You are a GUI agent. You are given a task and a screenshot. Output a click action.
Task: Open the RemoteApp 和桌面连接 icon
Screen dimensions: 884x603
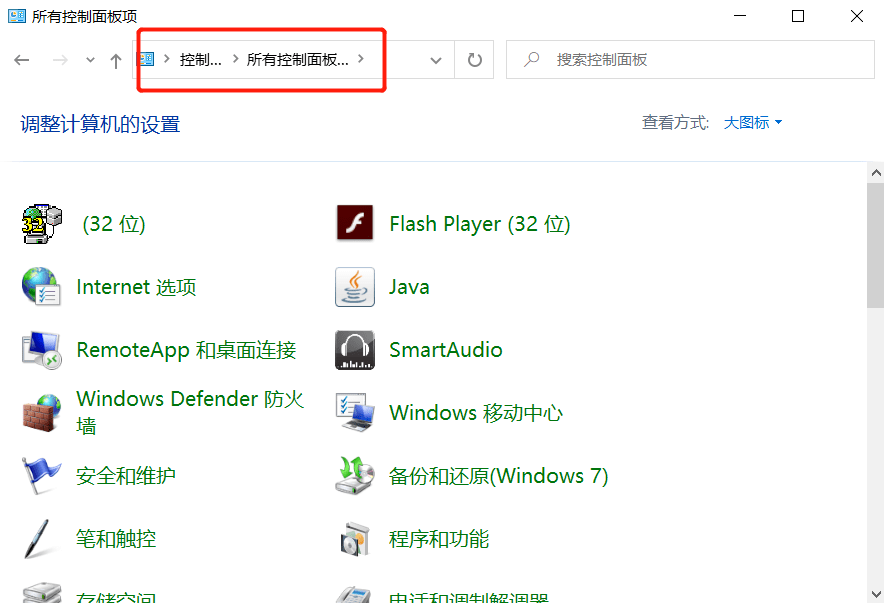click(41, 350)
